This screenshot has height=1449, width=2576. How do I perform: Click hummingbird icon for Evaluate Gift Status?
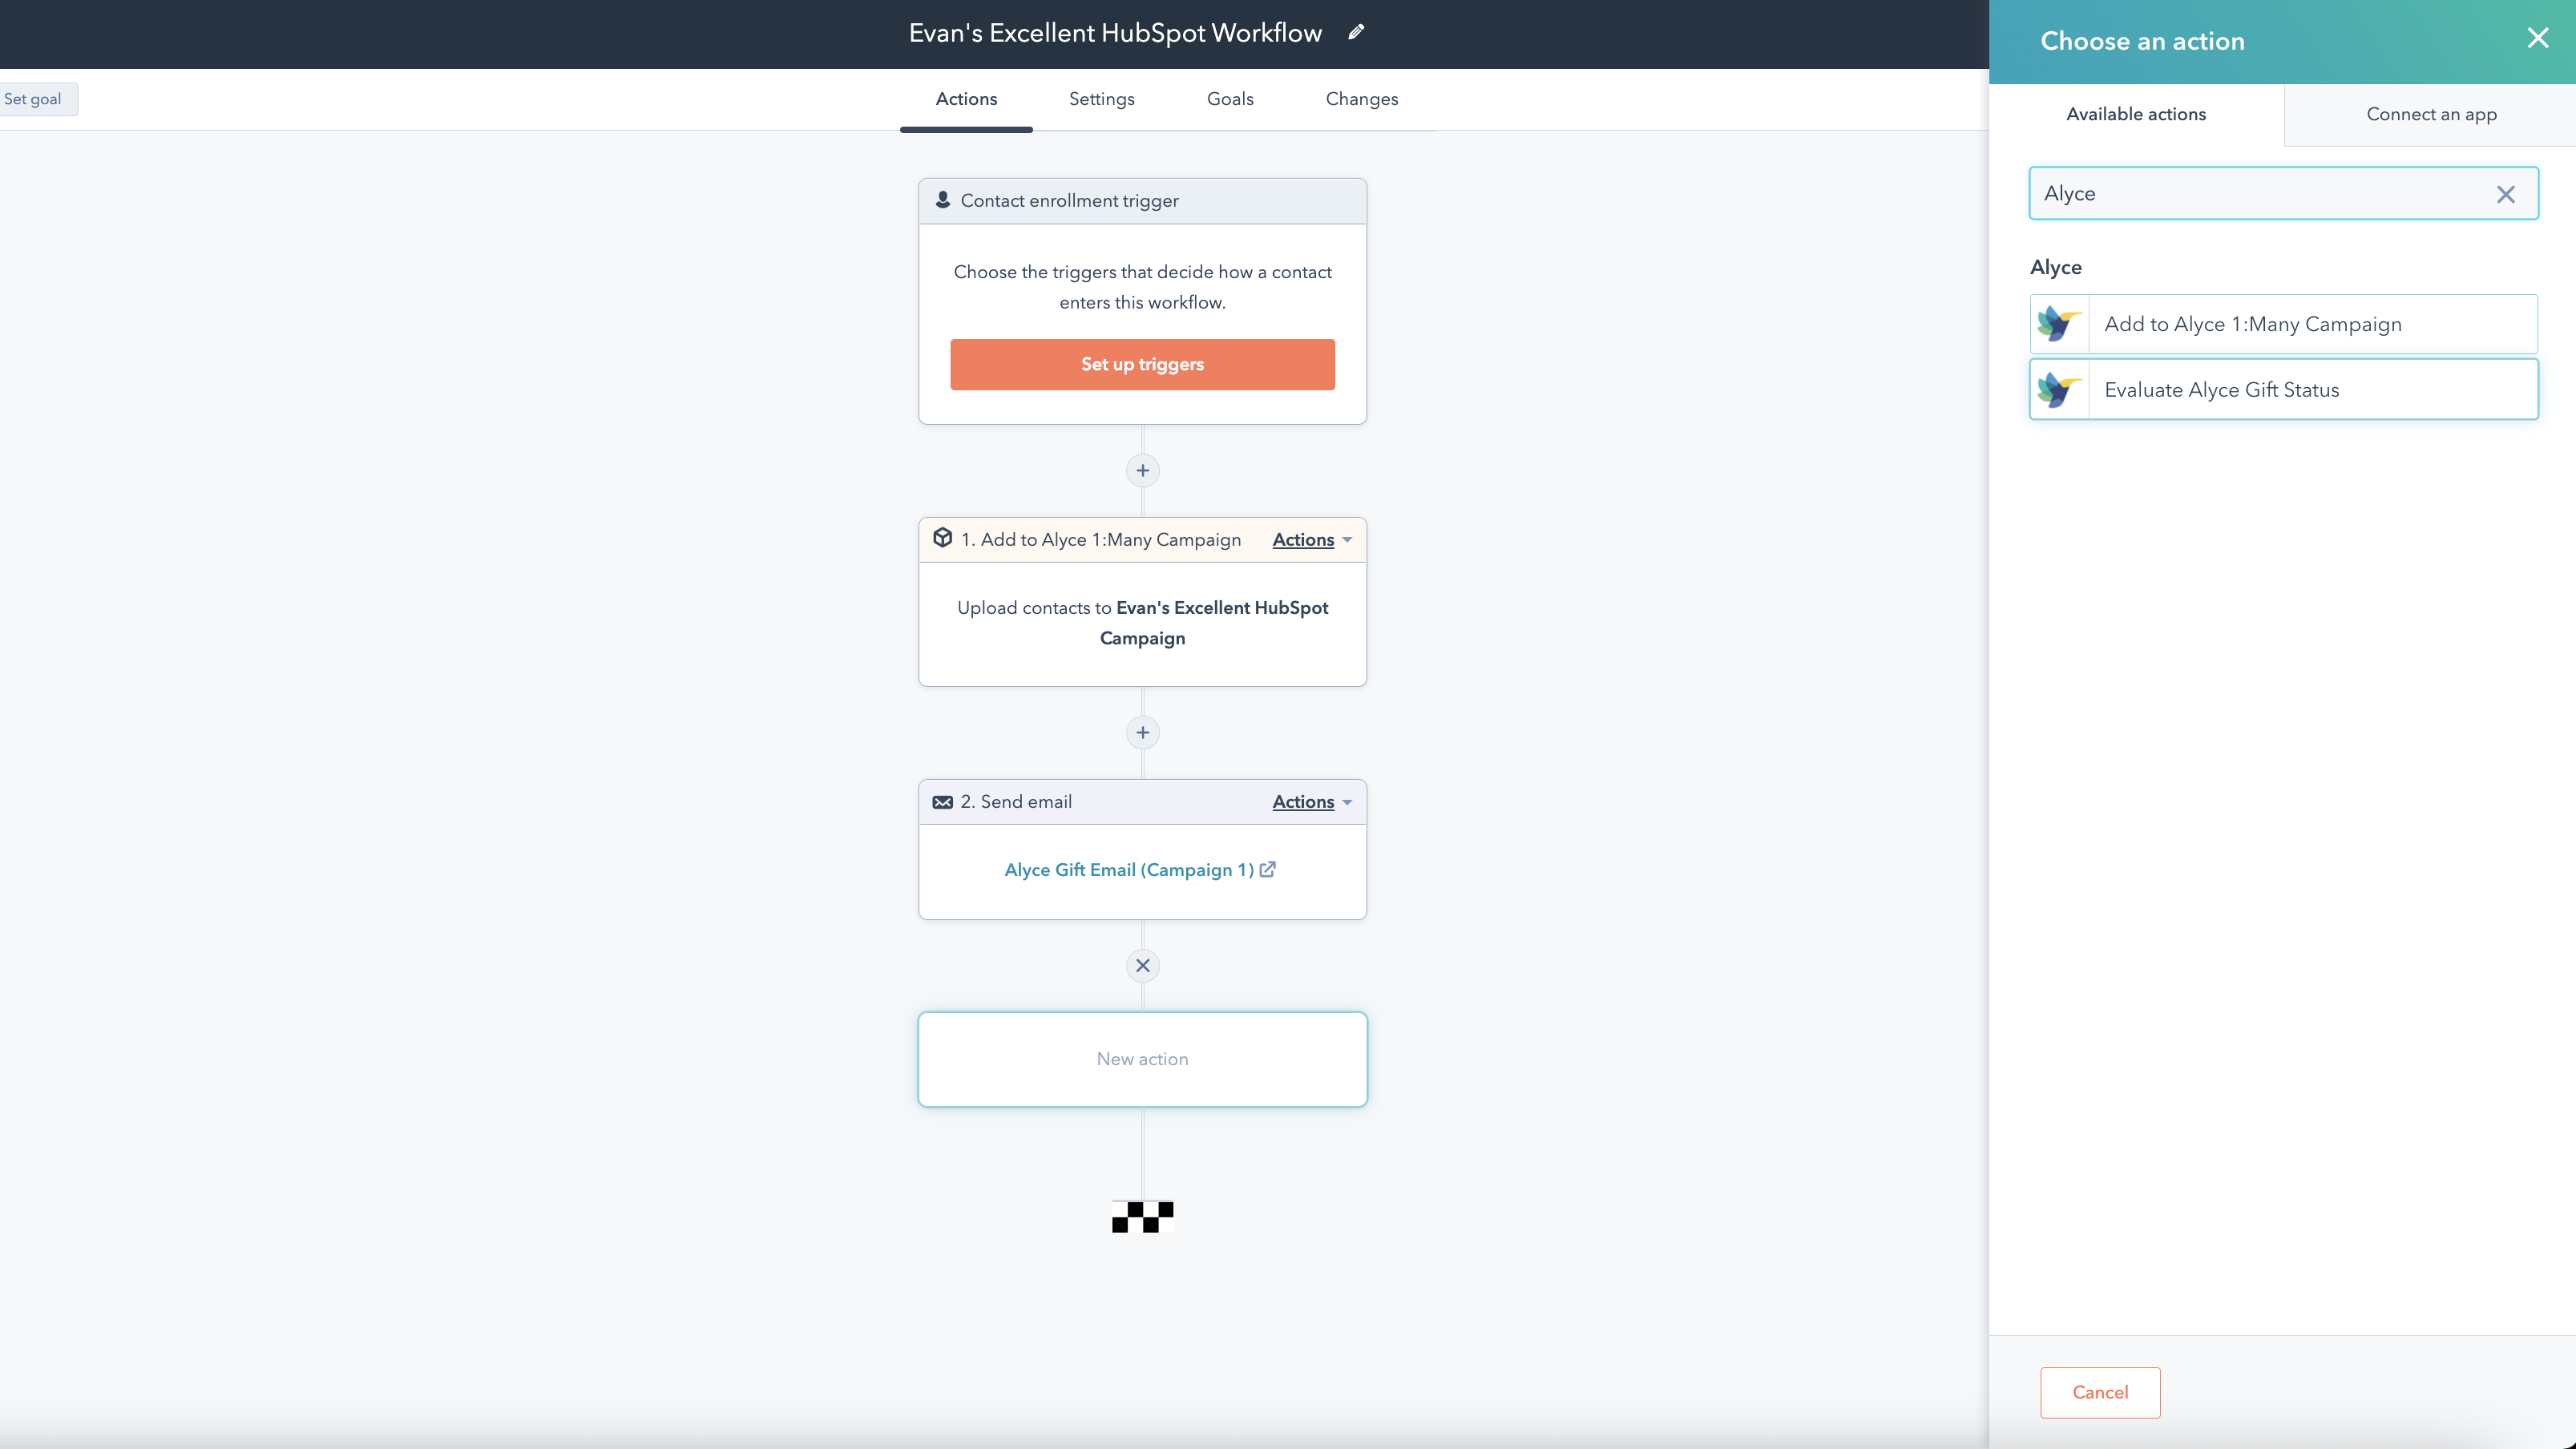click(x=2059, y=390)
